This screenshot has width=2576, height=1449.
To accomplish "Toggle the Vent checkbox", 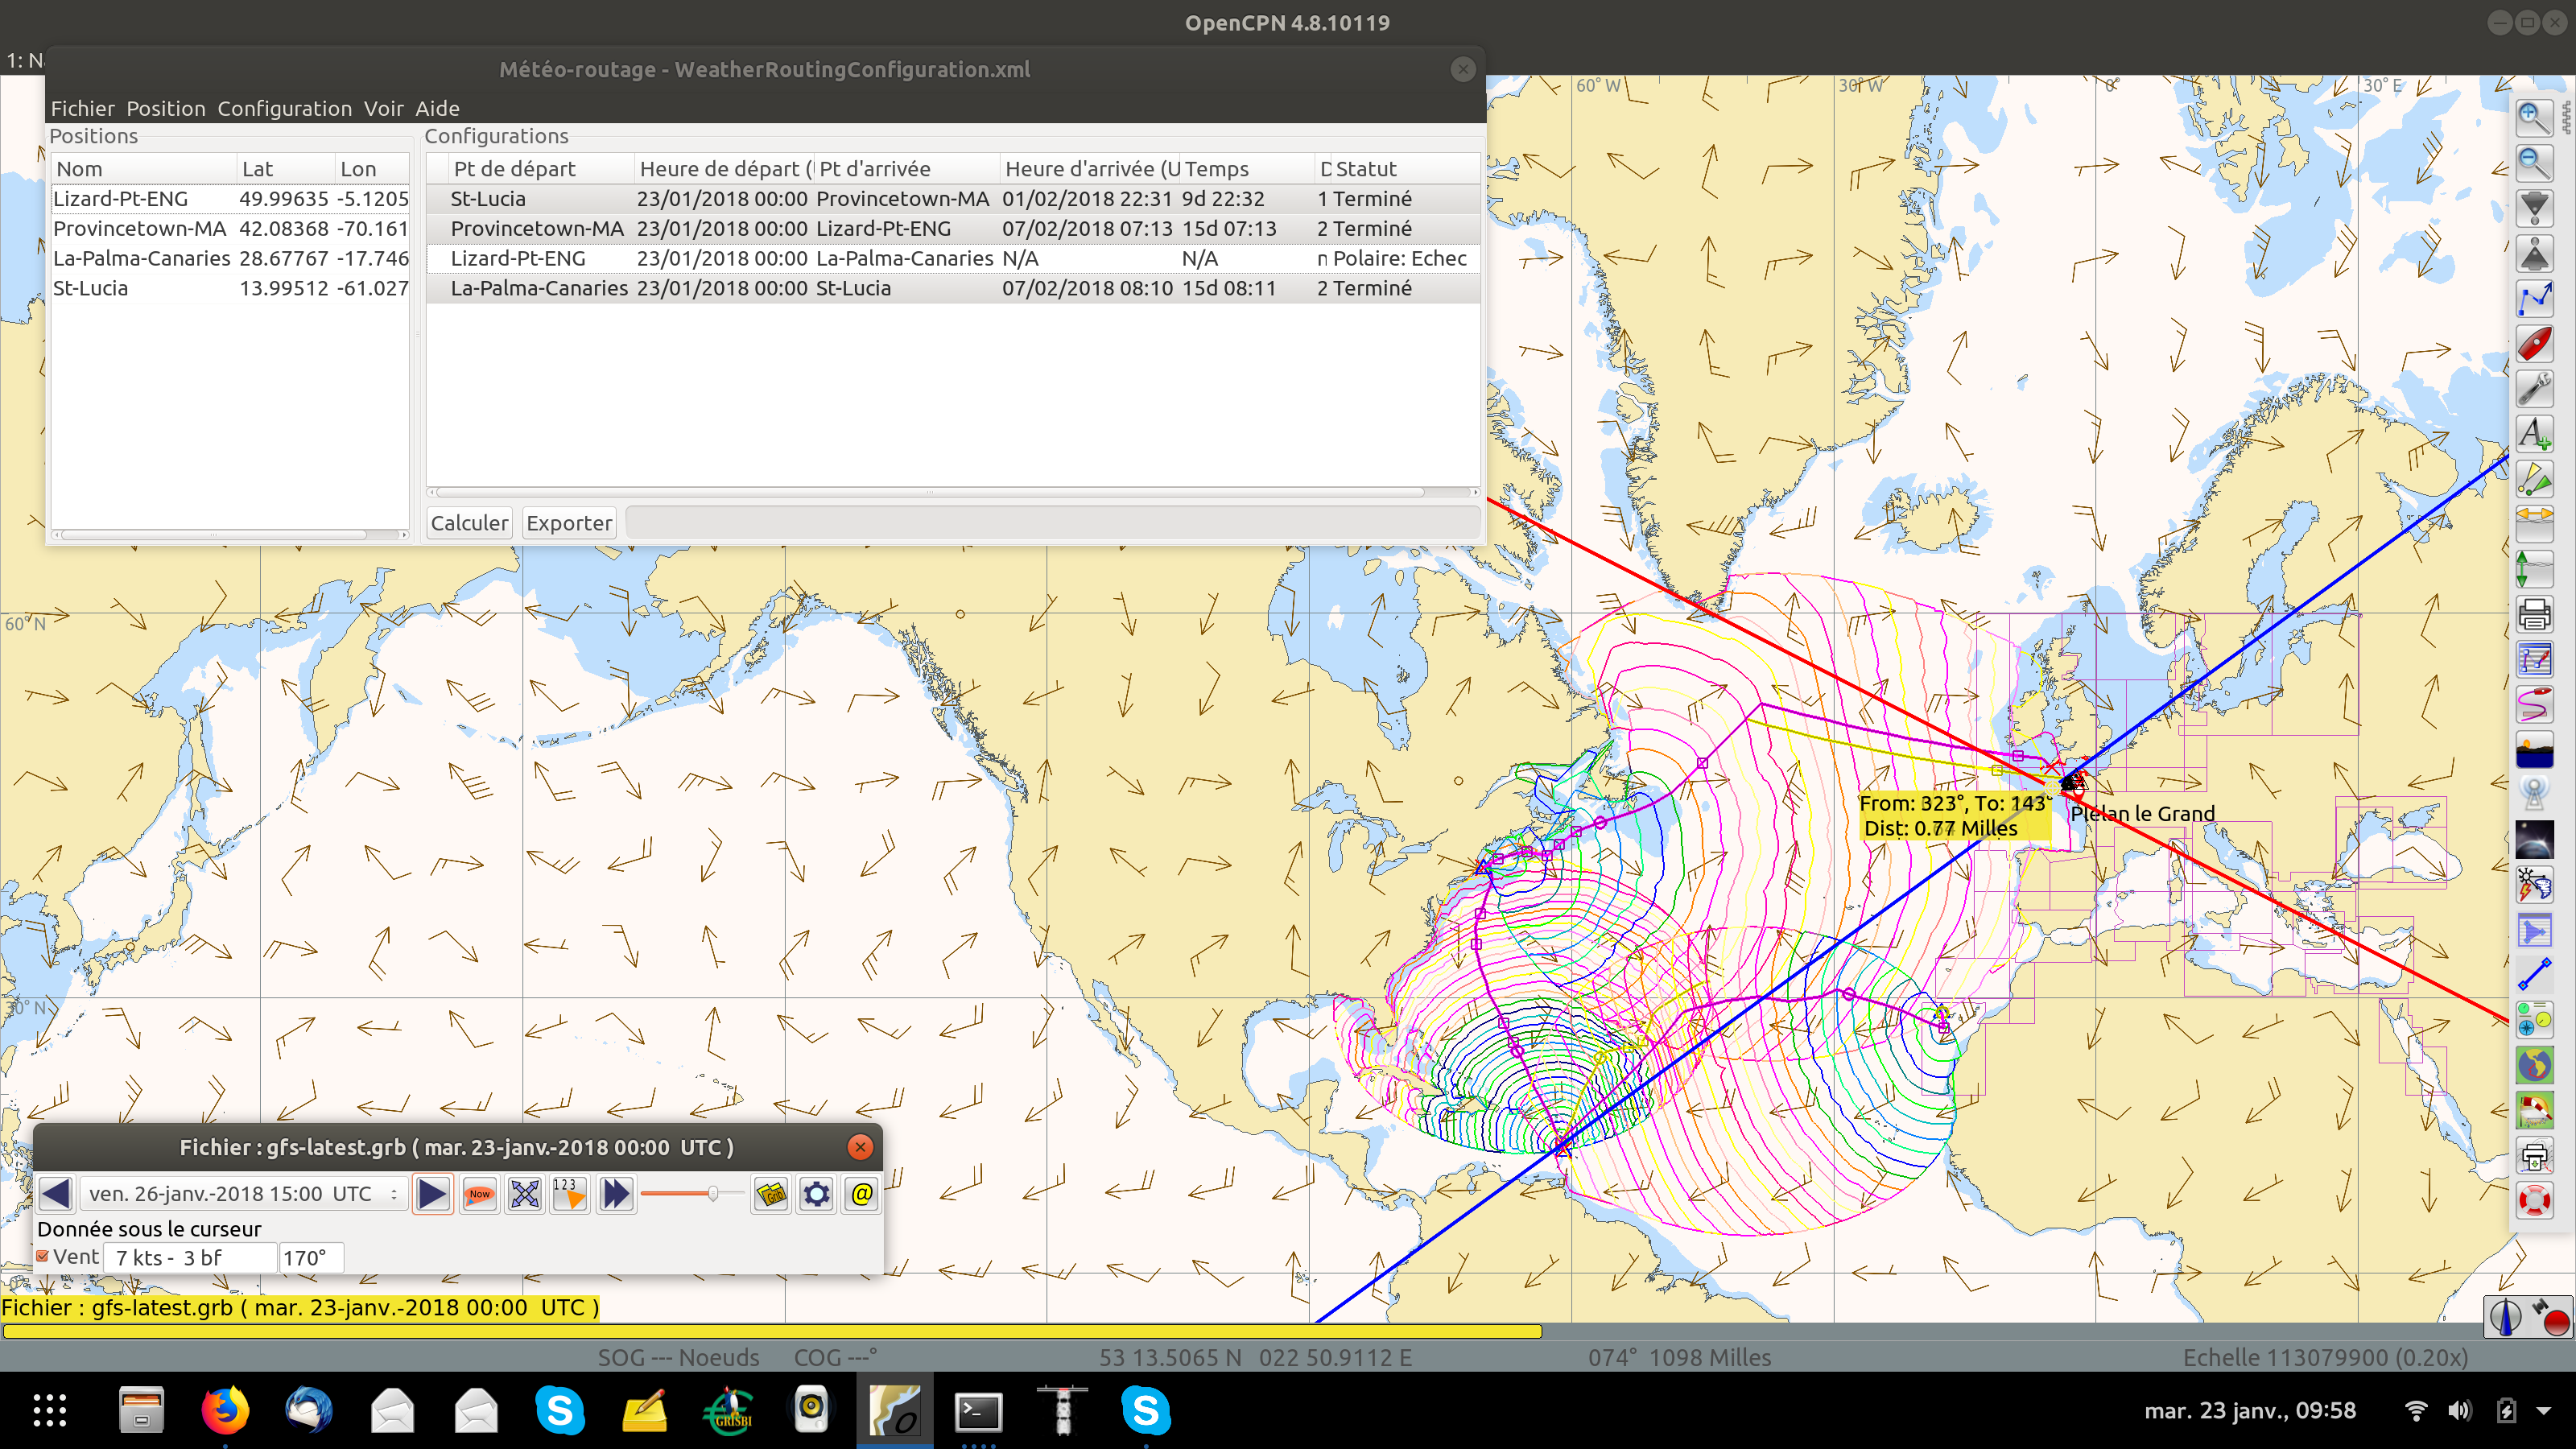I will [x=43, y=1257].
